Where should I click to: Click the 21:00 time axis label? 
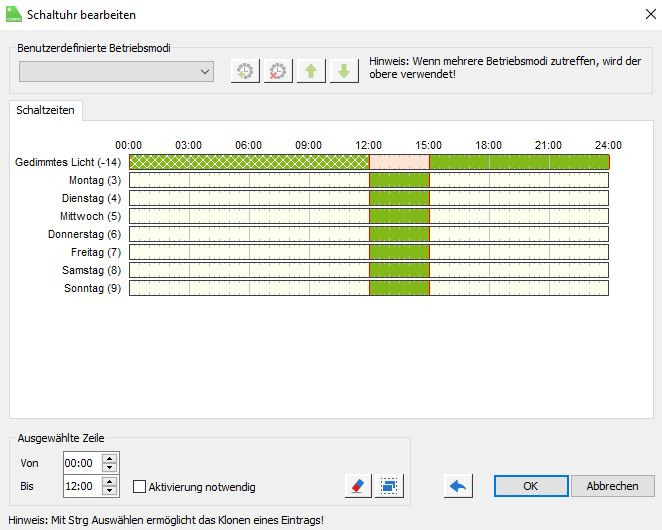pyautogui.click(x=548, y=145)
